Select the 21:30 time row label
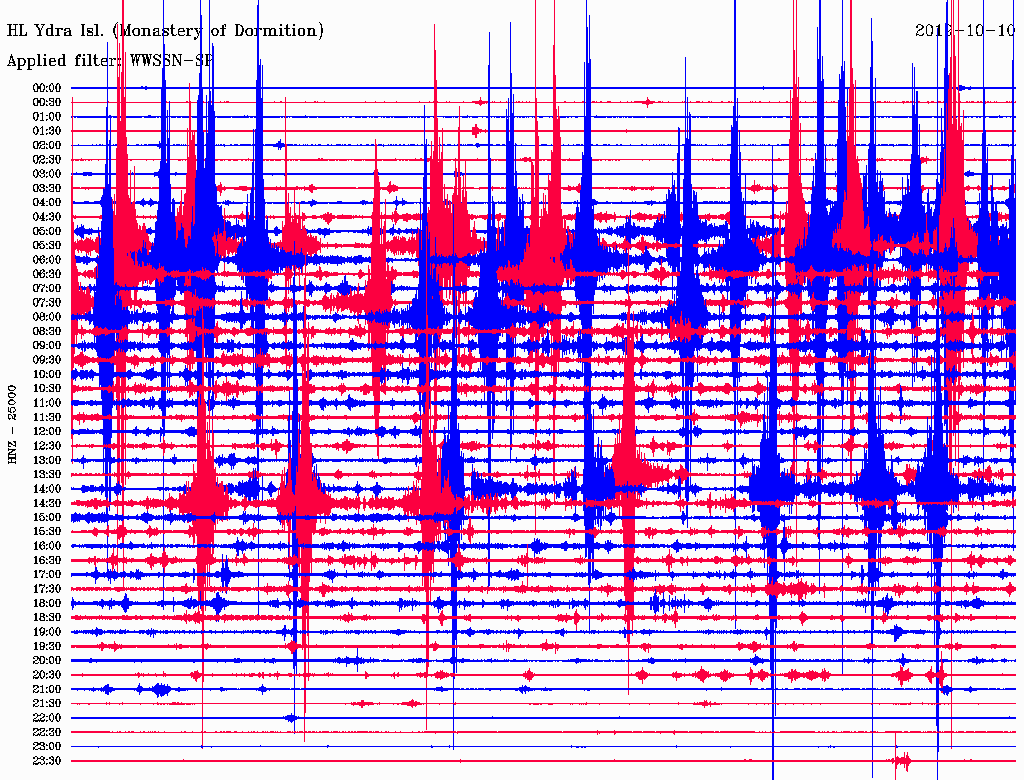Image resolution: width=1024 pixels, height=780 pixels. pos(47,704)
